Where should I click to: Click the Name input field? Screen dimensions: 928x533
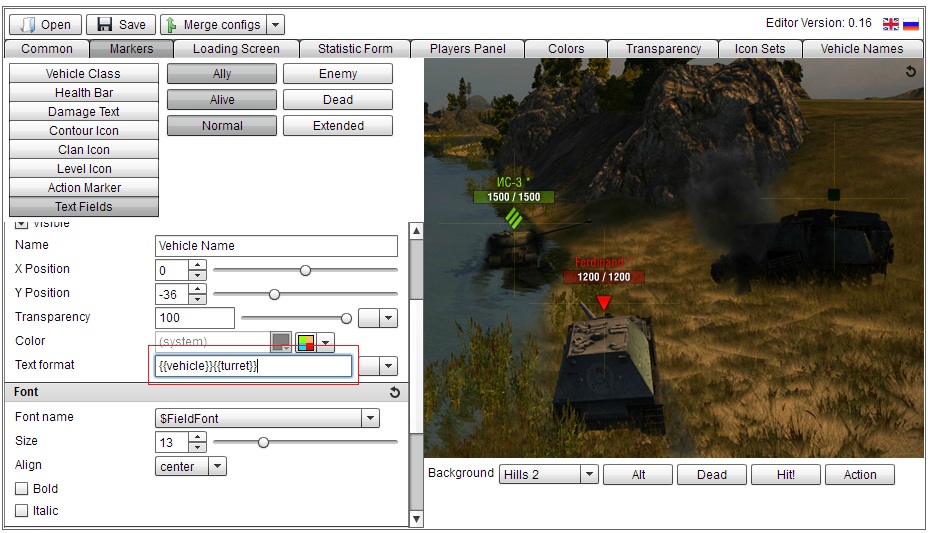point(276,245)
